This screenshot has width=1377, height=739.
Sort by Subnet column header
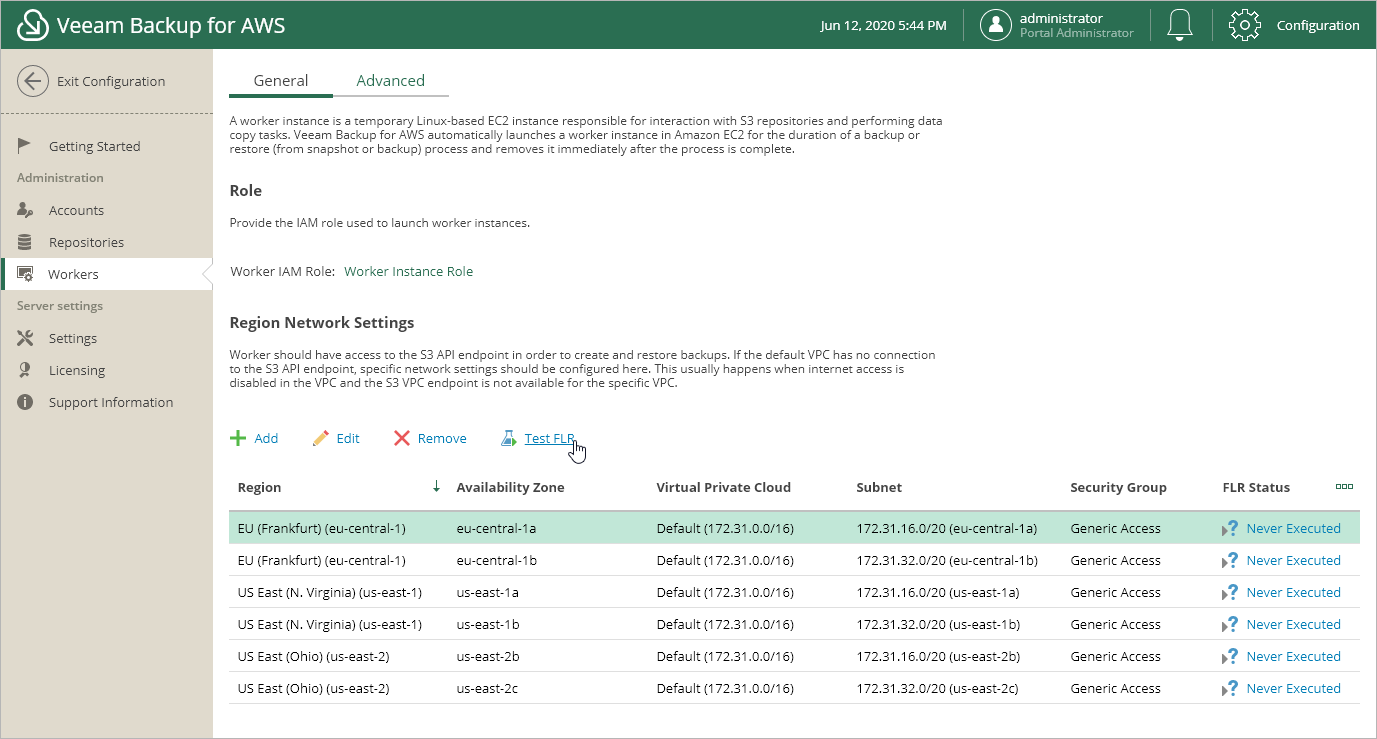pos(879,487)
